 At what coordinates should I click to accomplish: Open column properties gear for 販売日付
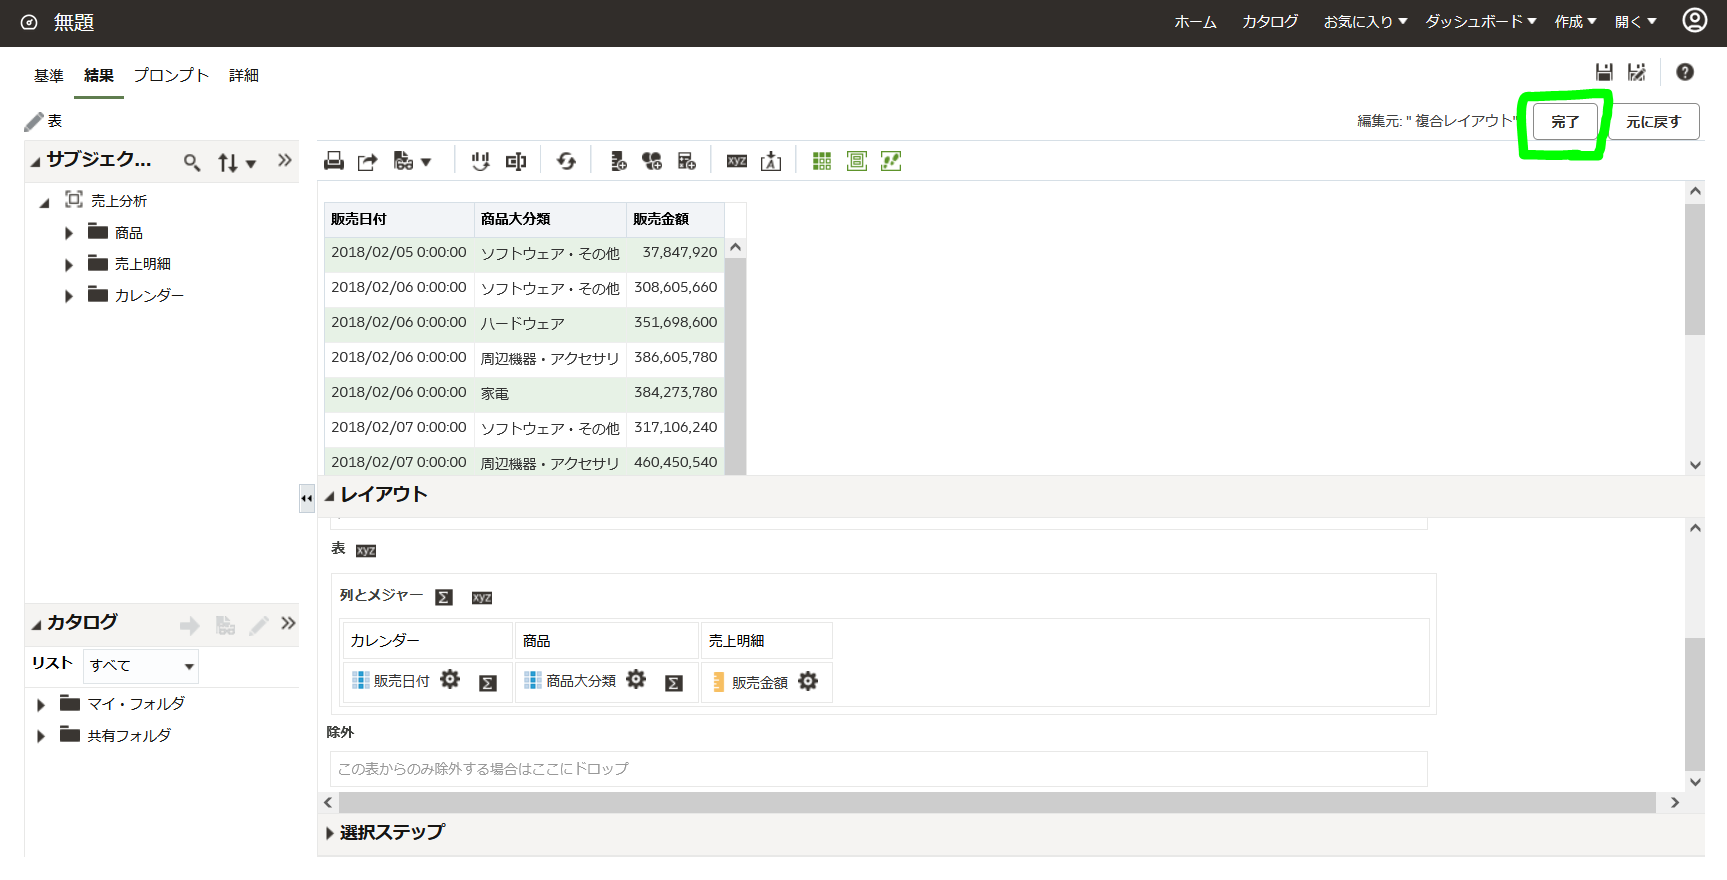tap(450, 680)
